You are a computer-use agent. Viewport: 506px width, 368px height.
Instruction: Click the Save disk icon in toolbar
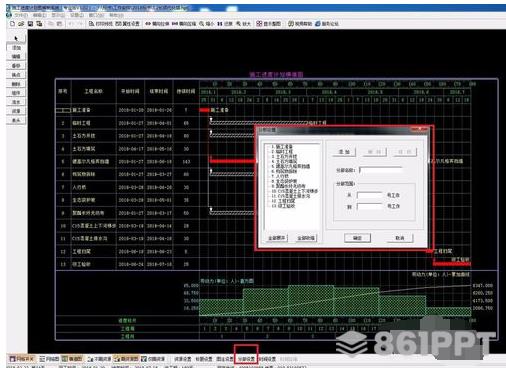30,24
